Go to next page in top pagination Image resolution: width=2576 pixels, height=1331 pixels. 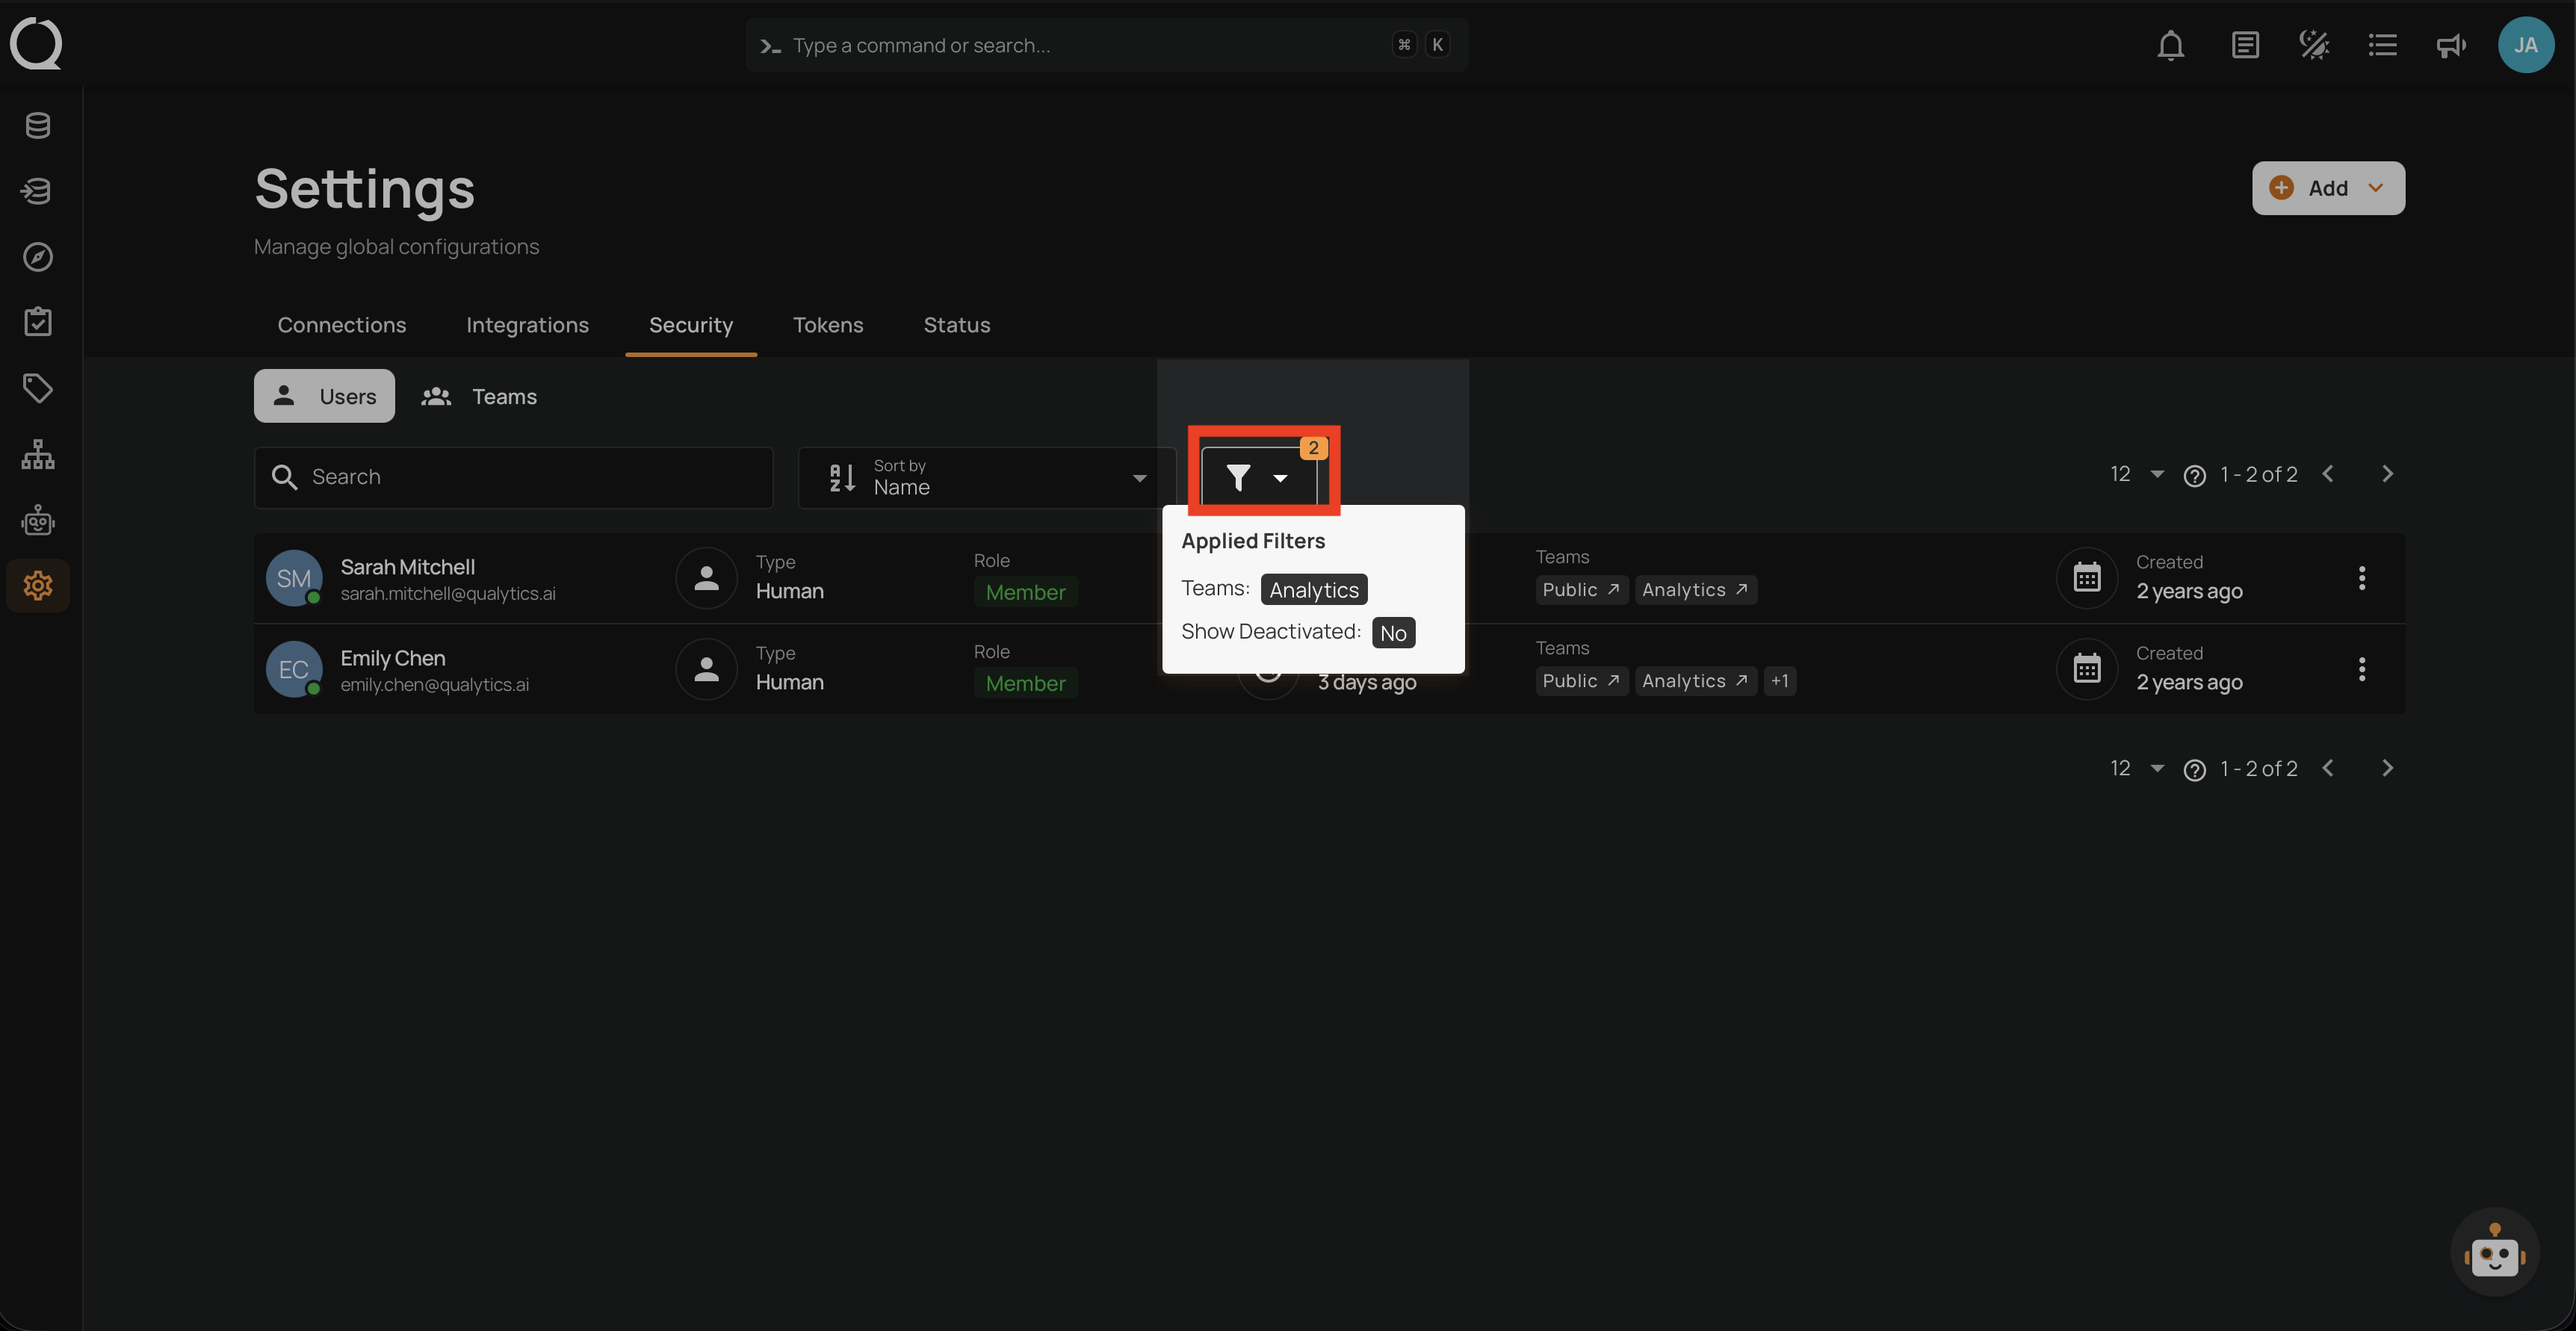coord(2387,474)
